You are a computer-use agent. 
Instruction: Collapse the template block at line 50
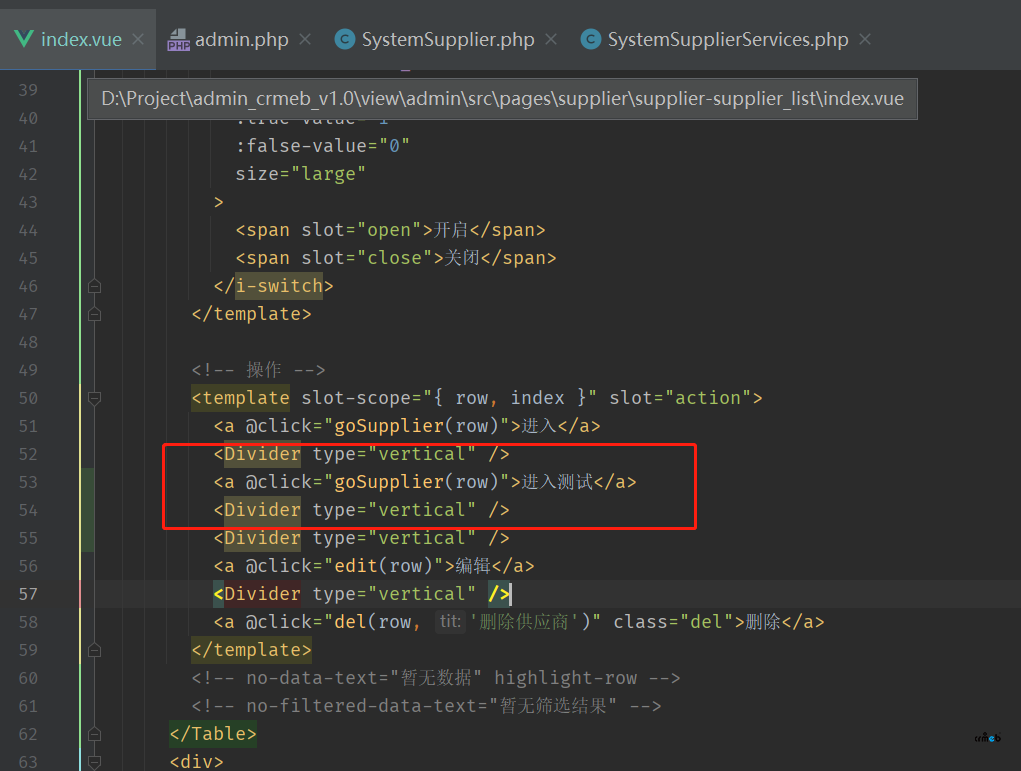94,398
